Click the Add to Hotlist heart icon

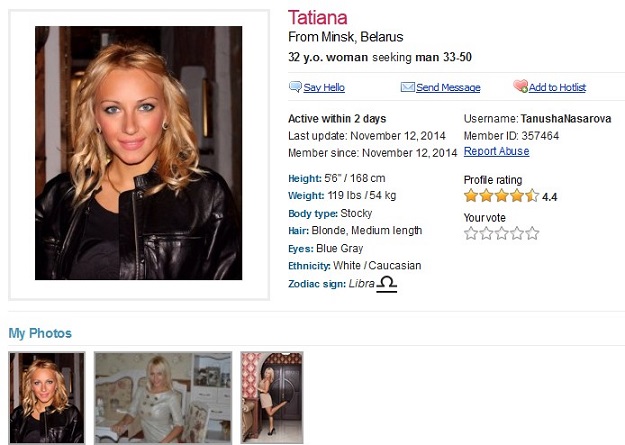pyautogui.click(x=520, y=87)
